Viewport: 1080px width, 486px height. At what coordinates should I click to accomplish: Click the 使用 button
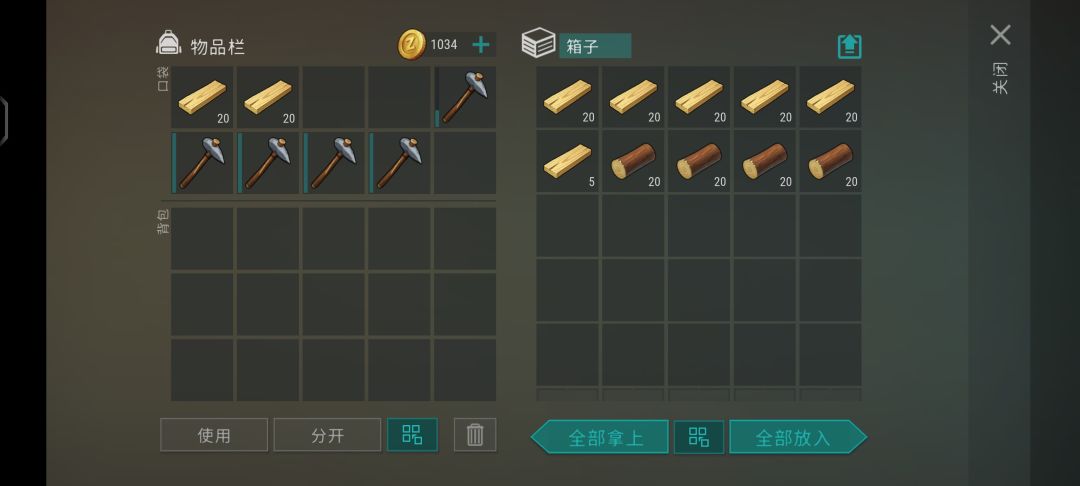(214, 435)
